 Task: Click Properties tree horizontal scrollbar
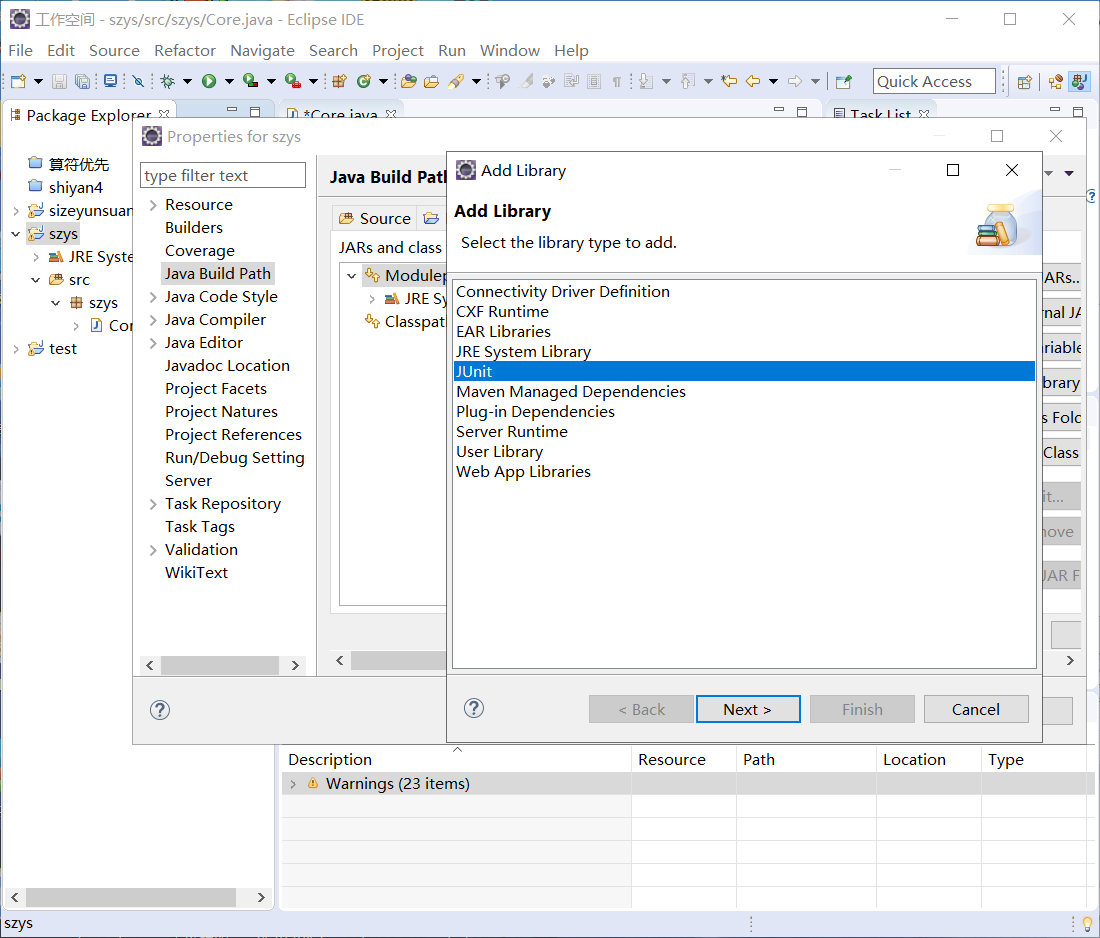coord(222,665)
